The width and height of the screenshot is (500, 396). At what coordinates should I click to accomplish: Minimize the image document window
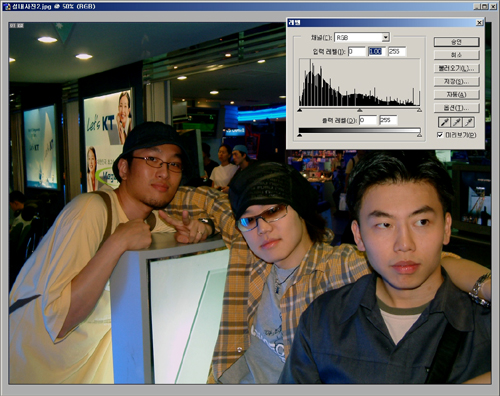coord(477,6)
